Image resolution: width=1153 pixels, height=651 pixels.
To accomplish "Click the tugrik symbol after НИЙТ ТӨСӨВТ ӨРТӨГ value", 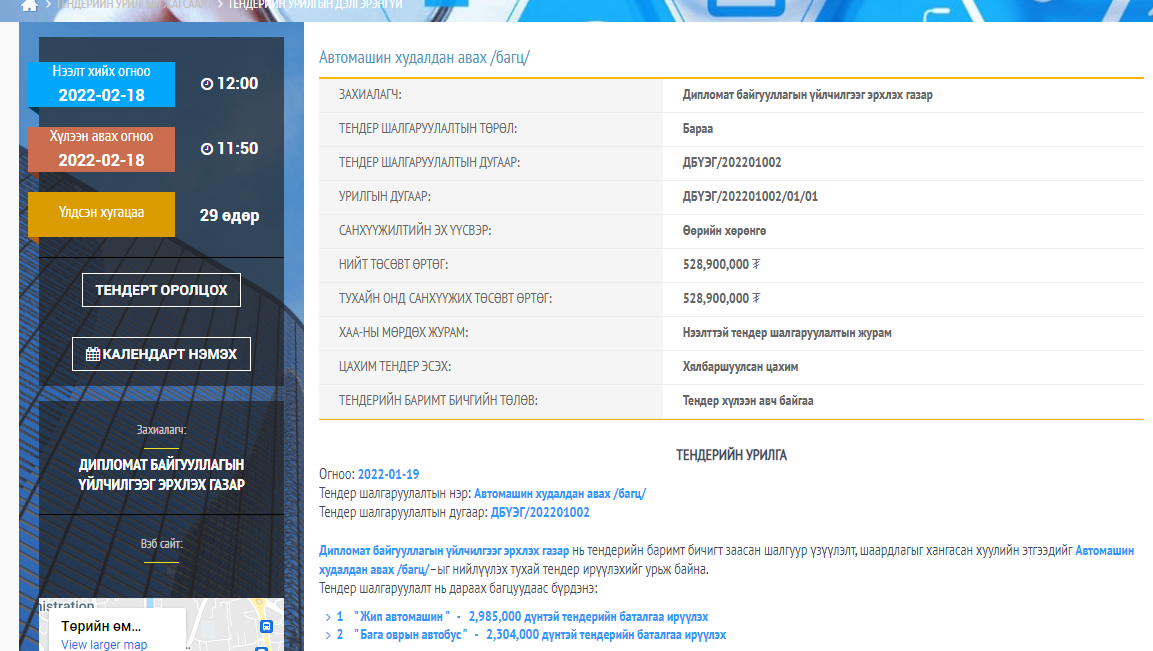I will point(756,265).
